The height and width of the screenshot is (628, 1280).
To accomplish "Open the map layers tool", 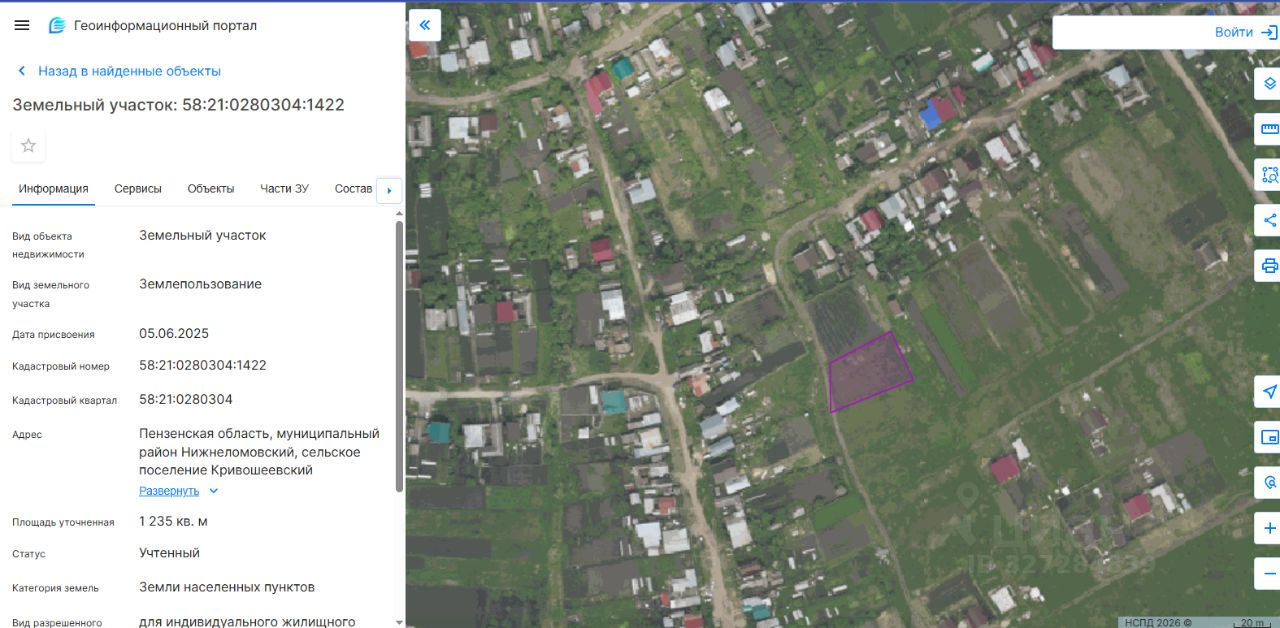I will click(x=1268, y=84).
